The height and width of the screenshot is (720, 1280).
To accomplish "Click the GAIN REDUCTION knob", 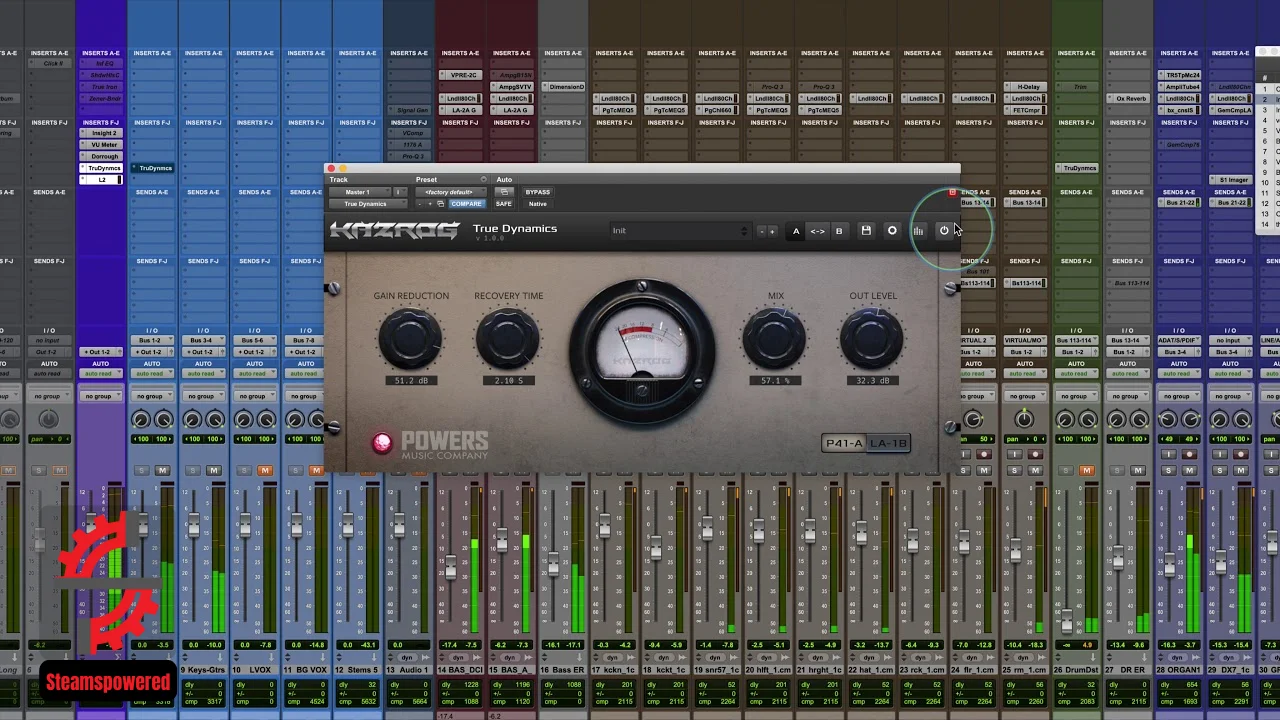I will point(410,339).
